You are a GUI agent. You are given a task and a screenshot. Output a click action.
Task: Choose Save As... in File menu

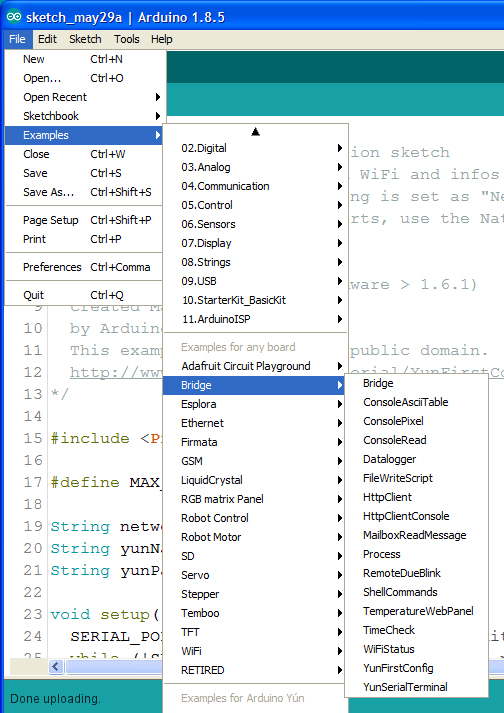click(84, 192)
